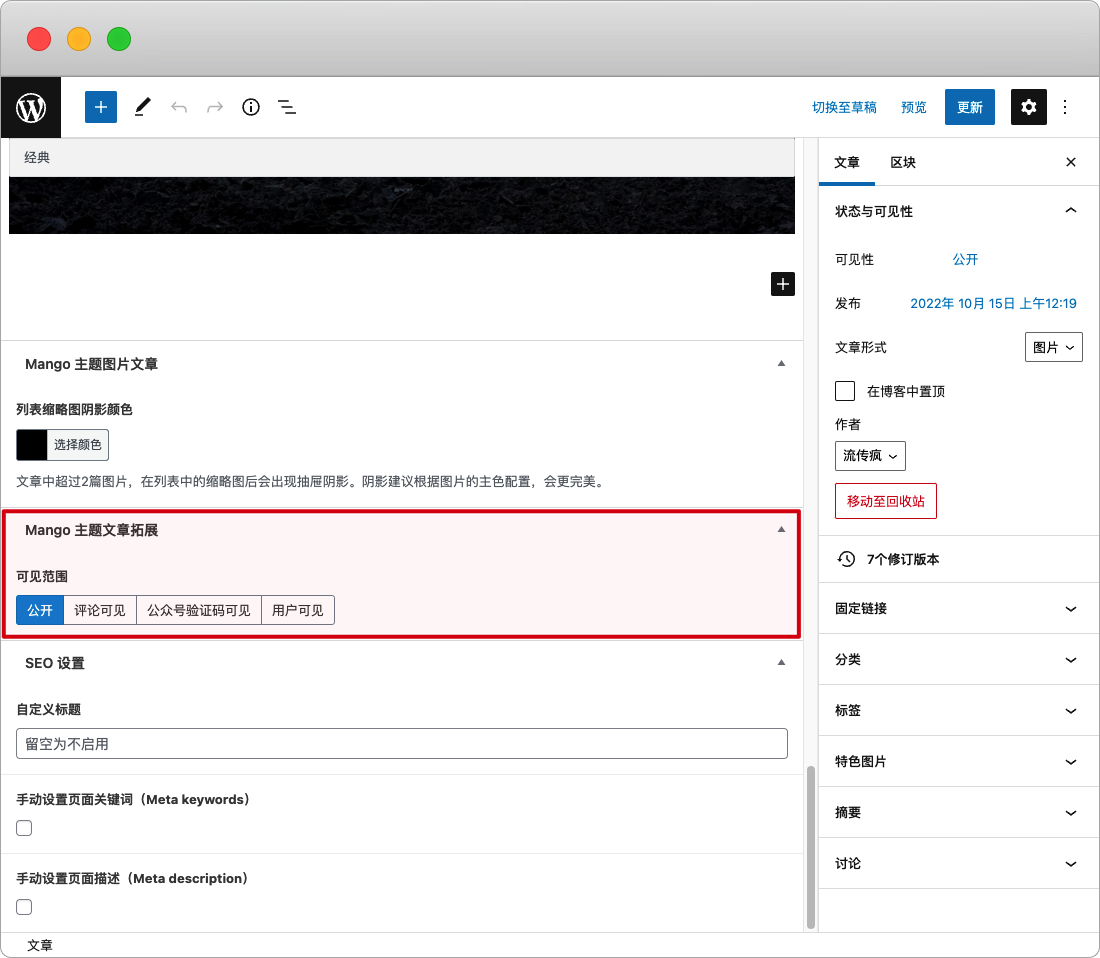This screenshot has width=1100, height=958.
Task: Check 在博客中置顶 checkbox
Action: (x=845, y=391)
